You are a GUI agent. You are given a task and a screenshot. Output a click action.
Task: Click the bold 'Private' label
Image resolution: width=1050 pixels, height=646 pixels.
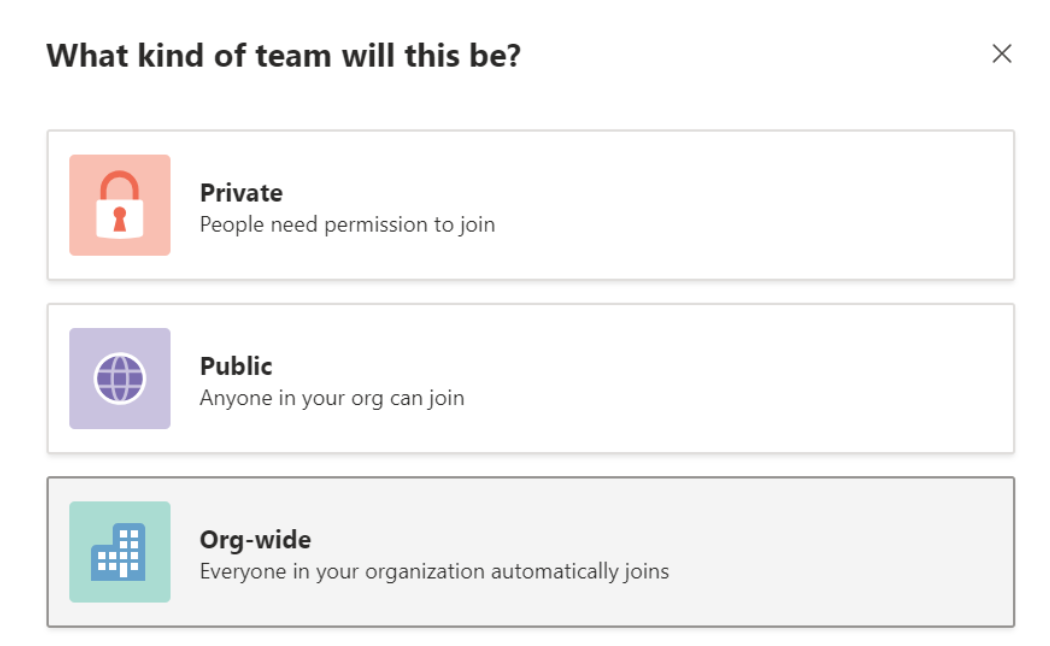pos(241,193)
